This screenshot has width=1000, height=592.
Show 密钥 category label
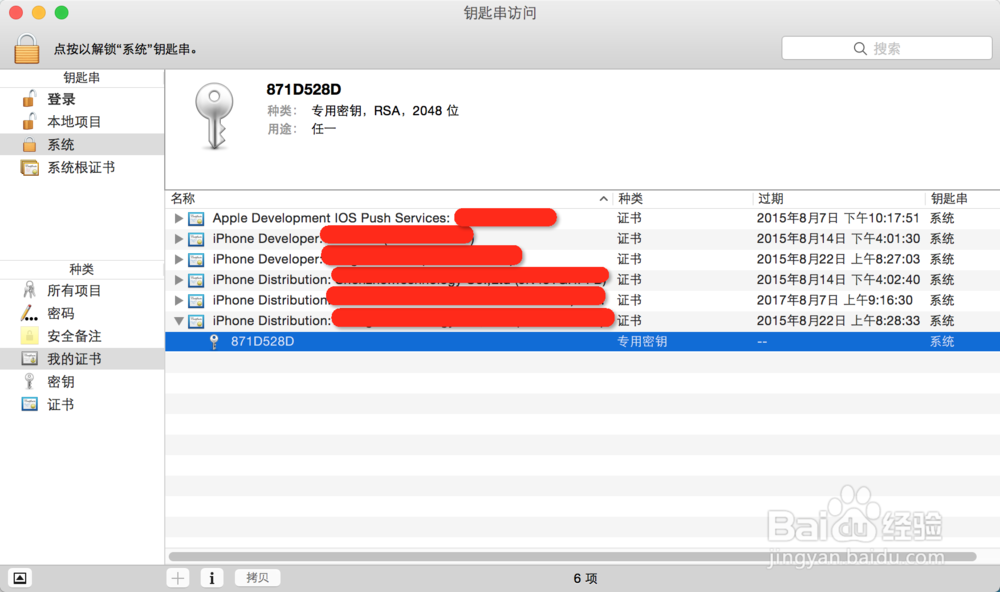[x=61, y=381]
